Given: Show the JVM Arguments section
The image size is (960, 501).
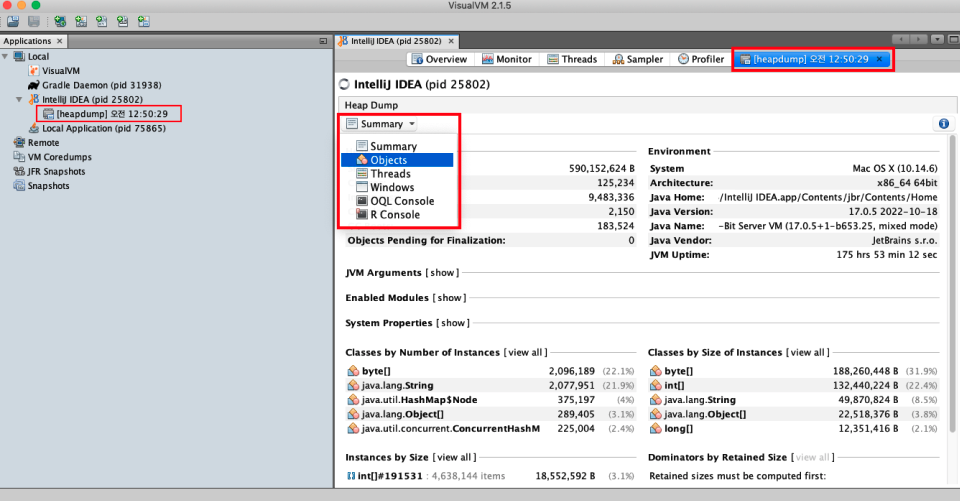Looking at the screenshot, I should pyautogui.click(x=442, y=273).
